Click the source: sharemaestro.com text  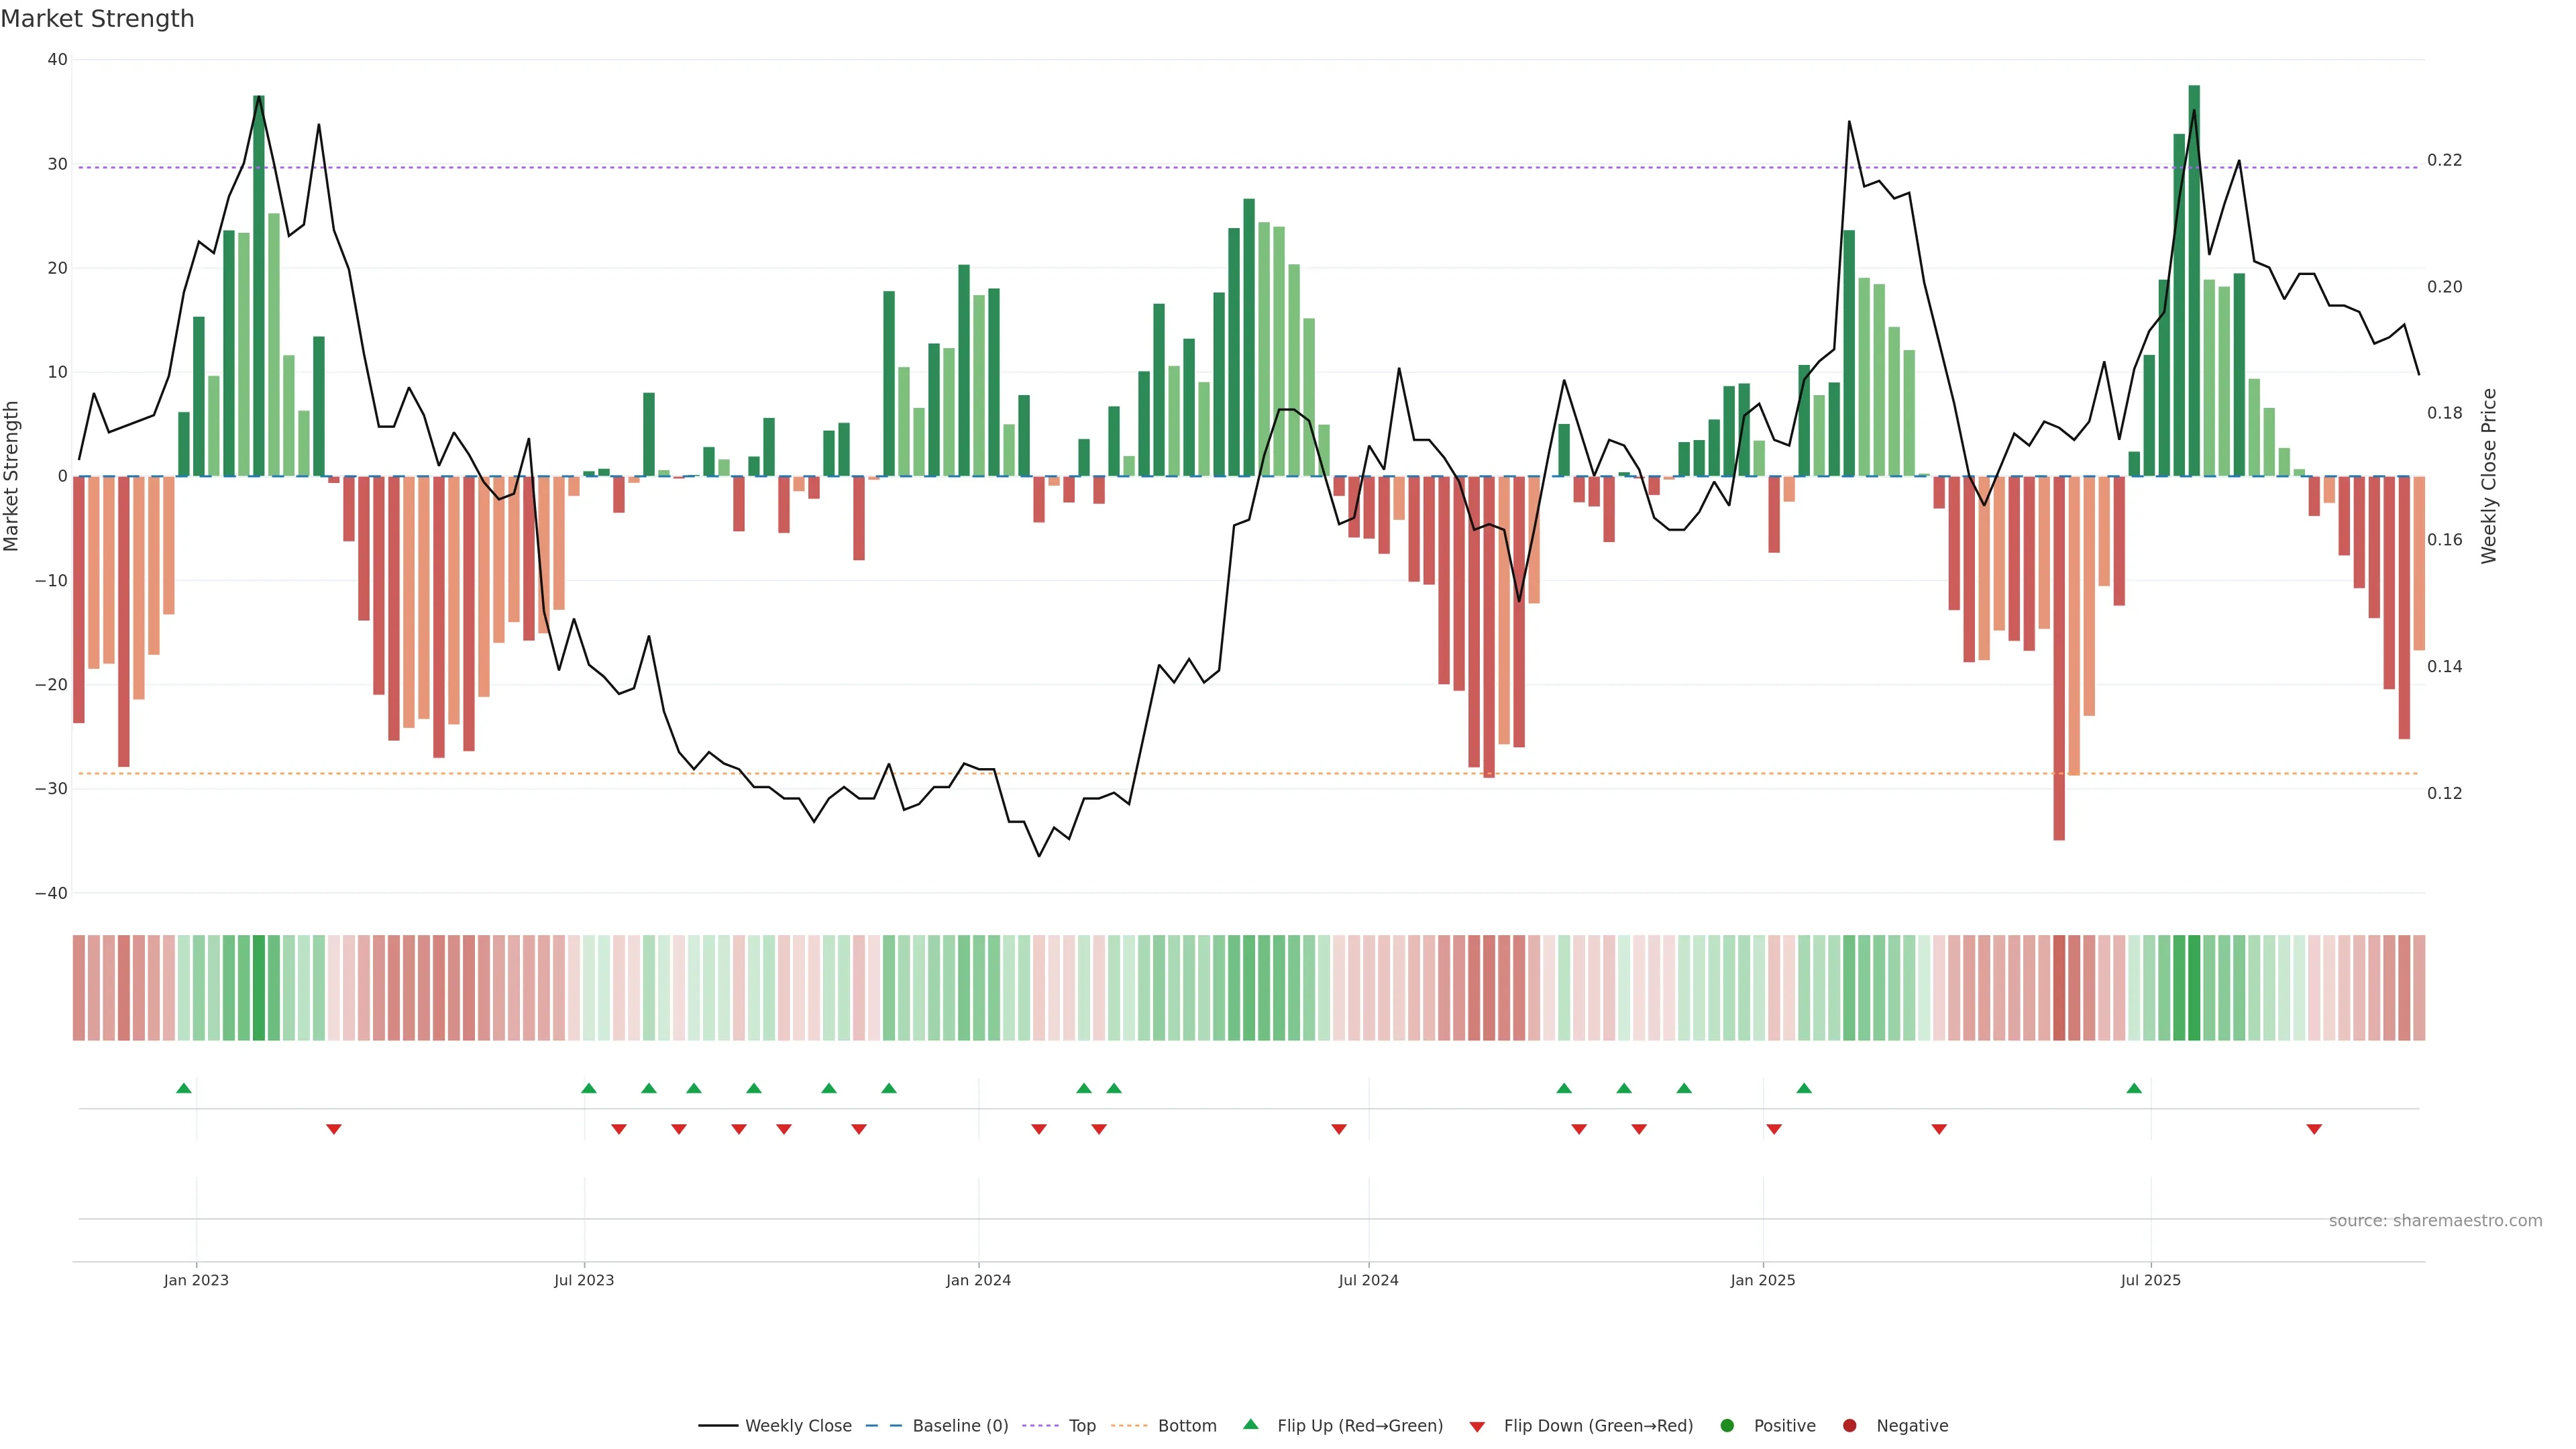point(2435,1221)
